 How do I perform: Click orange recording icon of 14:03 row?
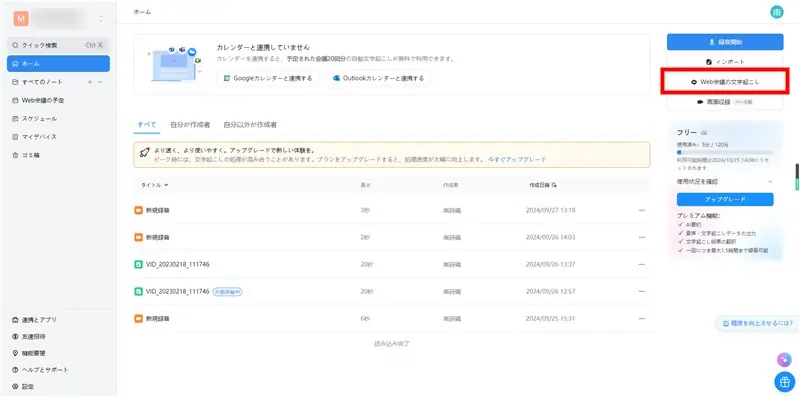coord(138,237)
